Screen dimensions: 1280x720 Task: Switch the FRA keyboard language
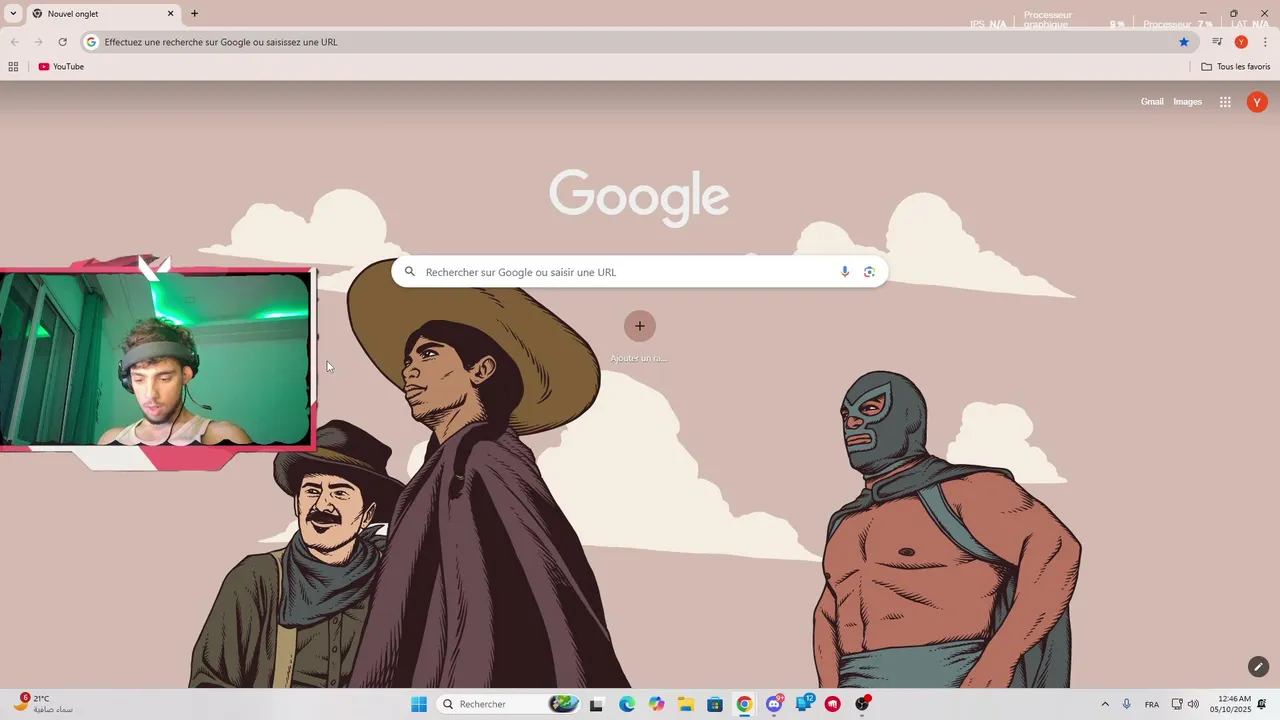tap(1152, 704)
